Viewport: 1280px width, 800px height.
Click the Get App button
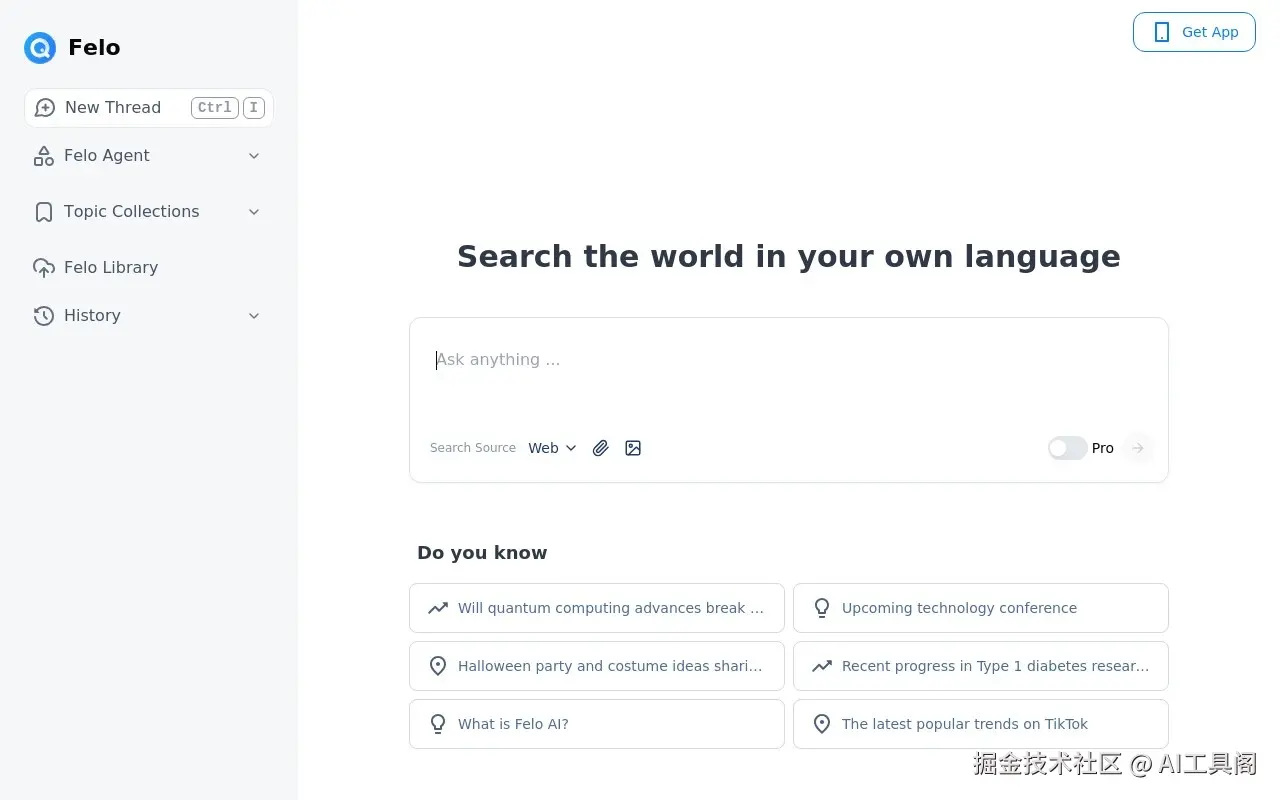1194,32
